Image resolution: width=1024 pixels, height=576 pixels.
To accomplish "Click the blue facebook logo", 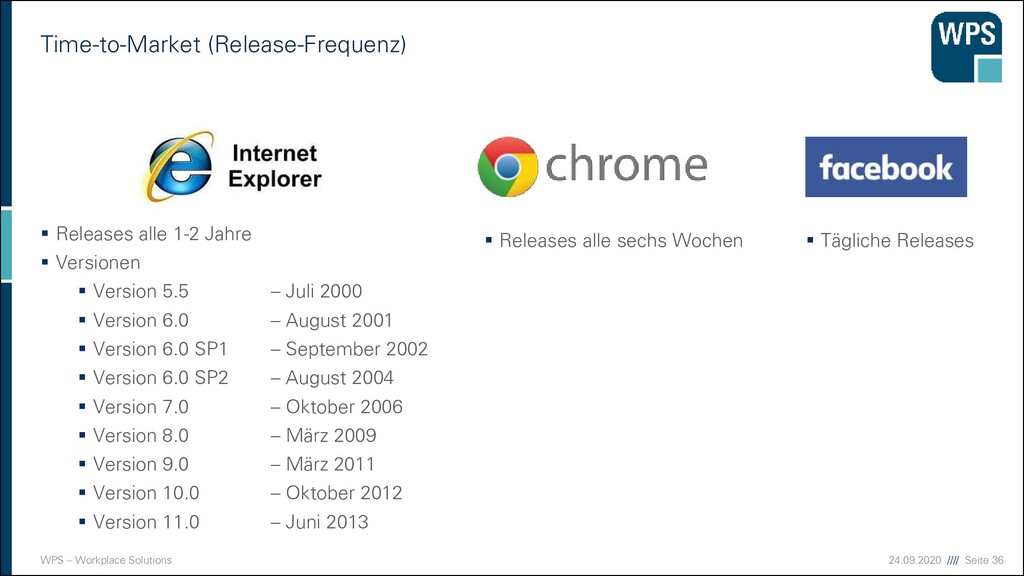I will click(886, 167).
